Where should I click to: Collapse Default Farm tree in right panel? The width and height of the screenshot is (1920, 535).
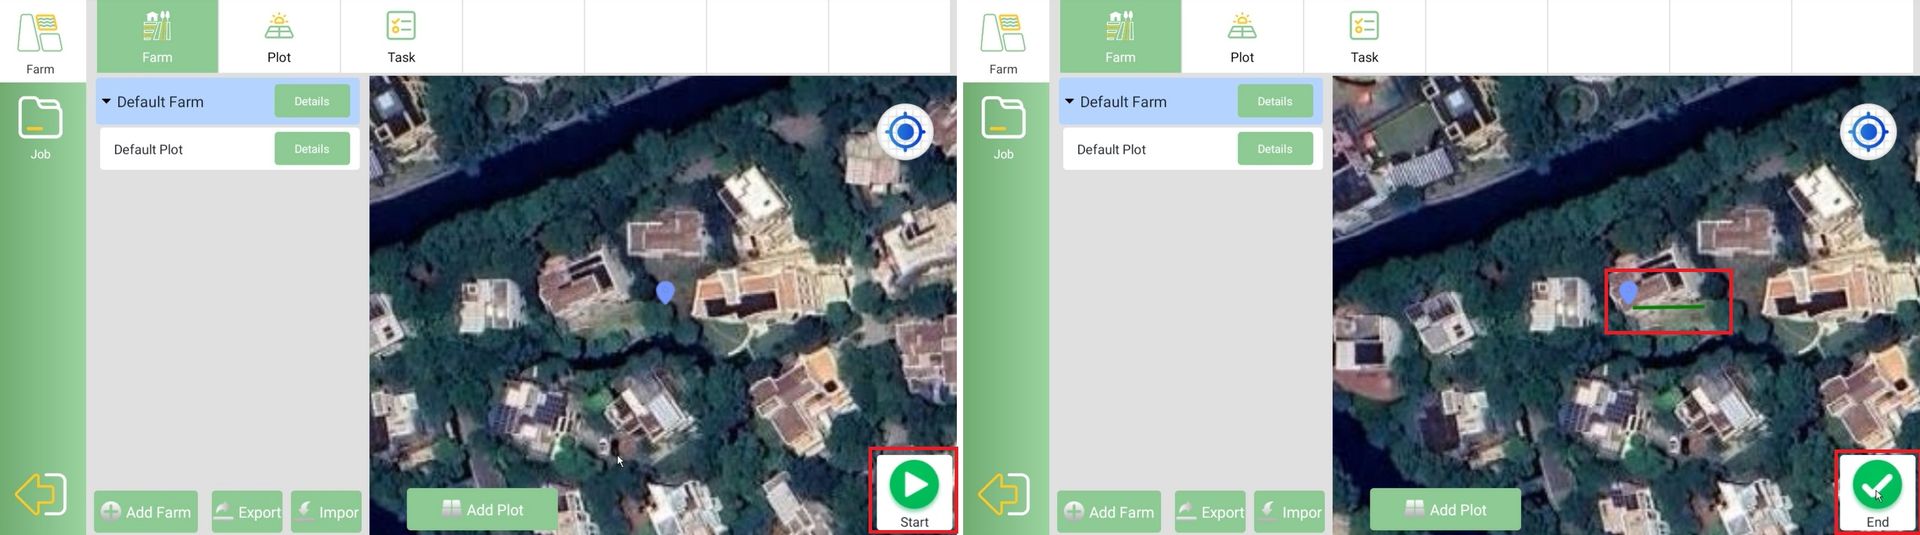(x=1070, y=102)
